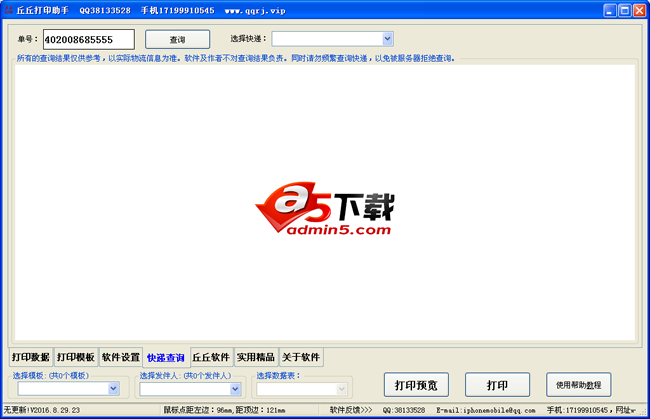
Task: Switch to the 打印模板 tab
Action: [x=76, y=357]
